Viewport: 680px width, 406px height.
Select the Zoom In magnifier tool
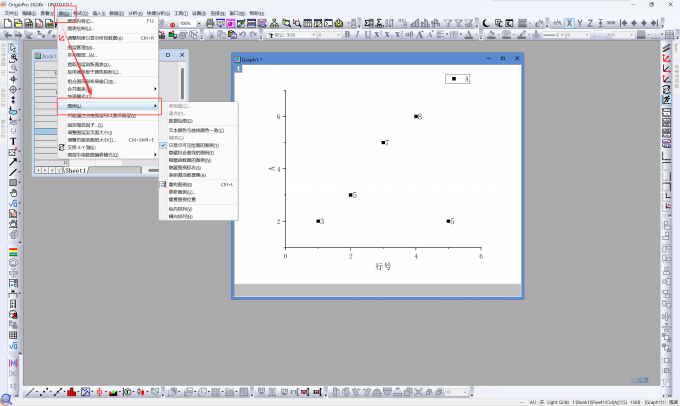click(13, 58)
